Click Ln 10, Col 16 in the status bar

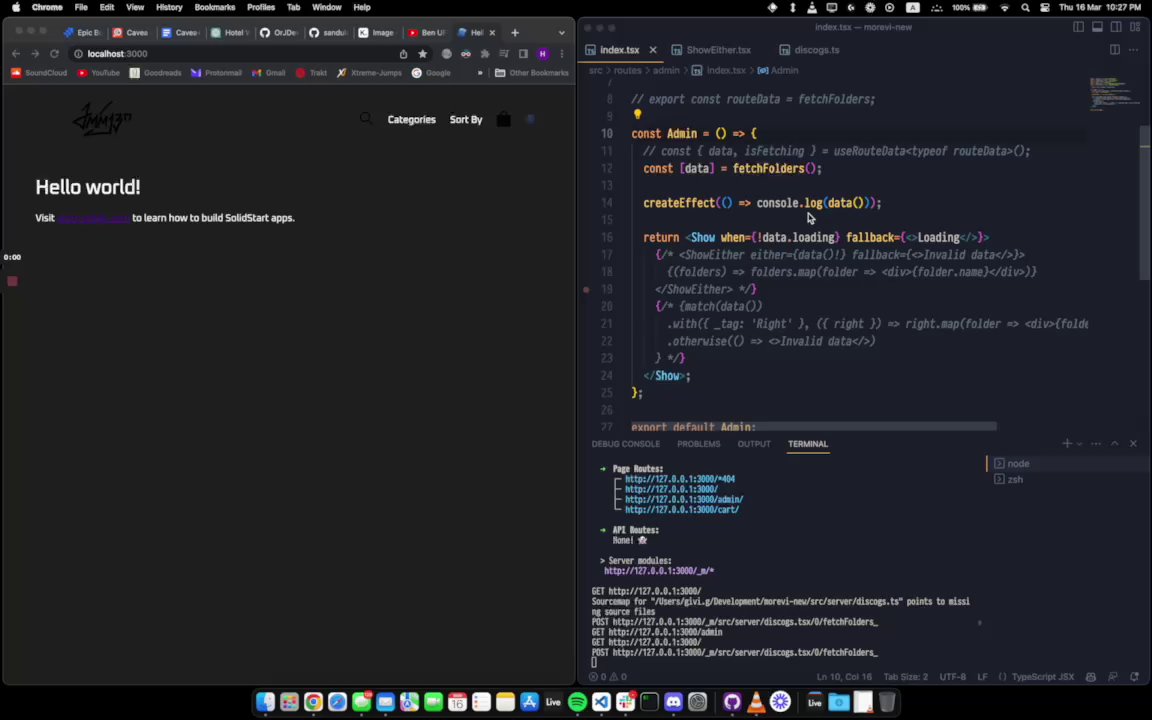pyautogui.click(x=844, y=677)
